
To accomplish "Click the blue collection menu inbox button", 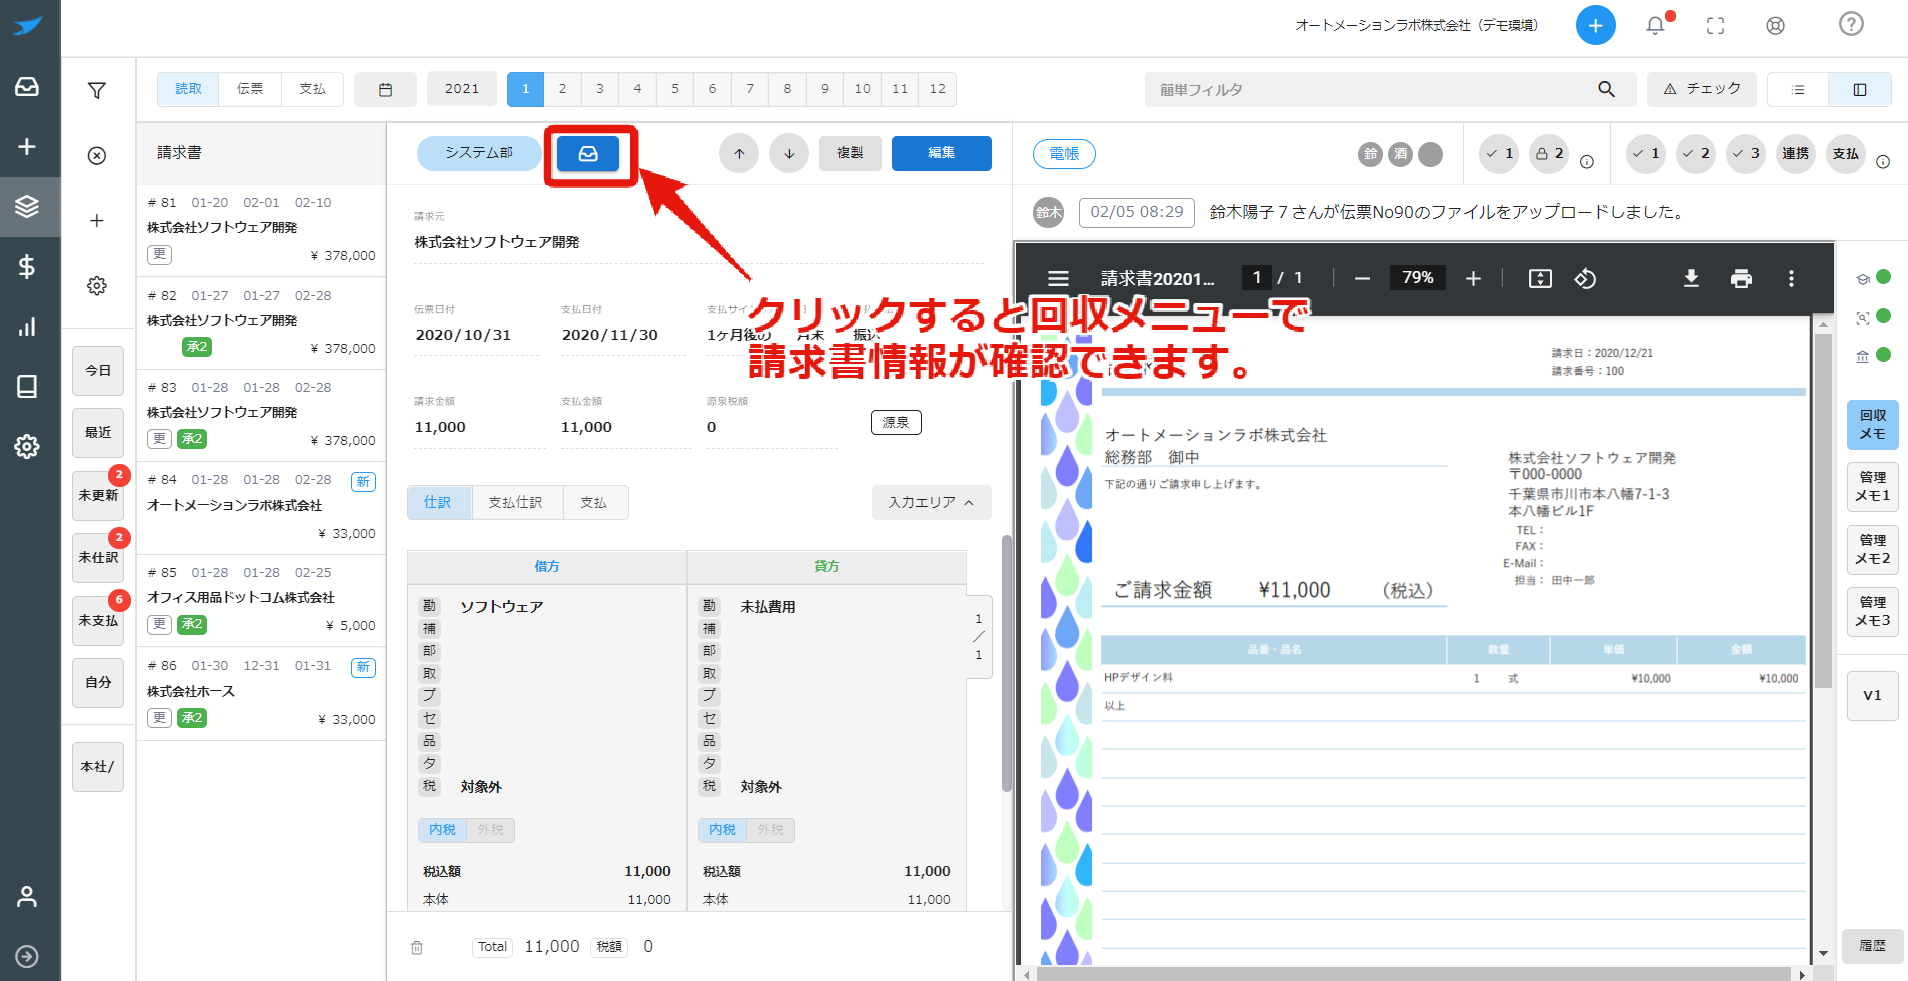I will click(x=588, y=153).
